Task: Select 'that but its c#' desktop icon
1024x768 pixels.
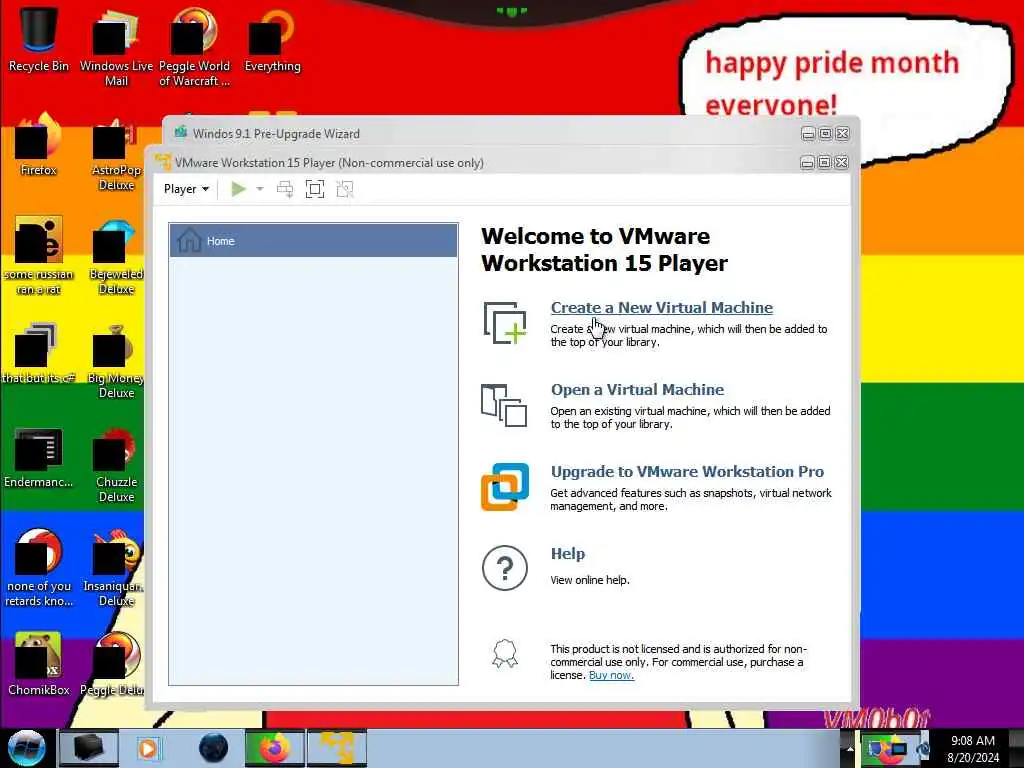Action: (39, 353)
